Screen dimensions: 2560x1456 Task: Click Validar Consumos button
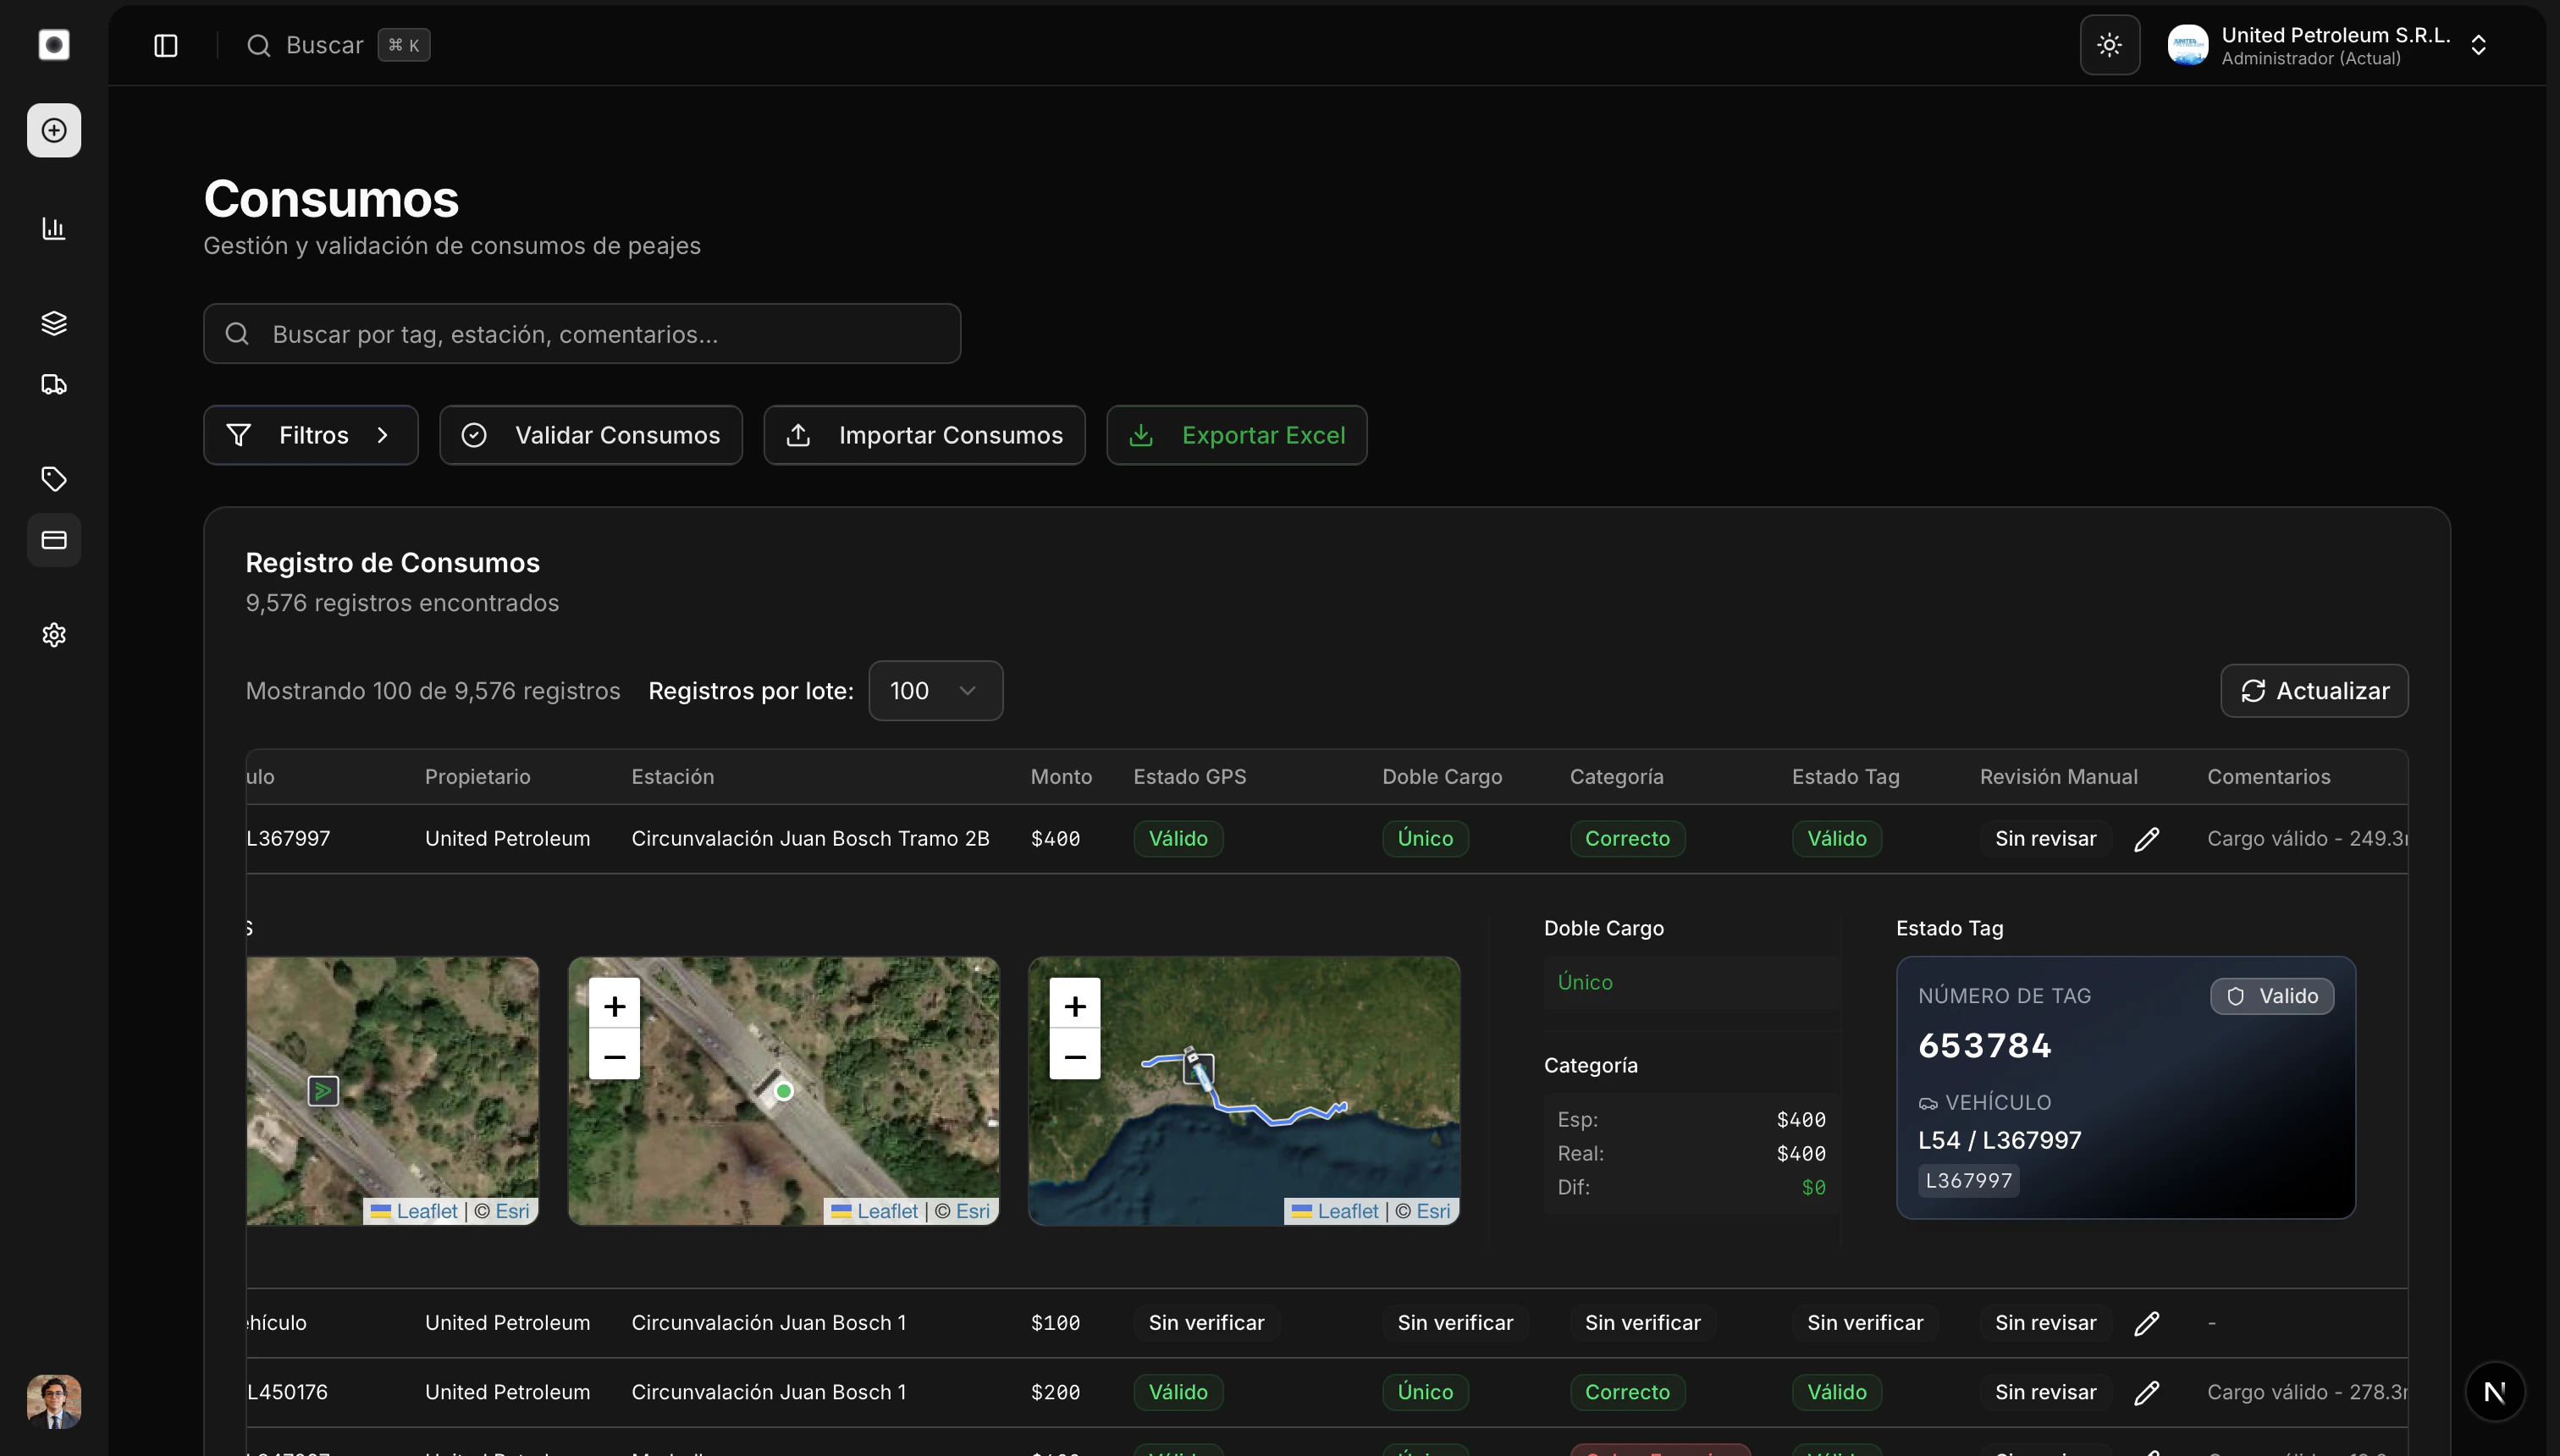pos(591,435)
